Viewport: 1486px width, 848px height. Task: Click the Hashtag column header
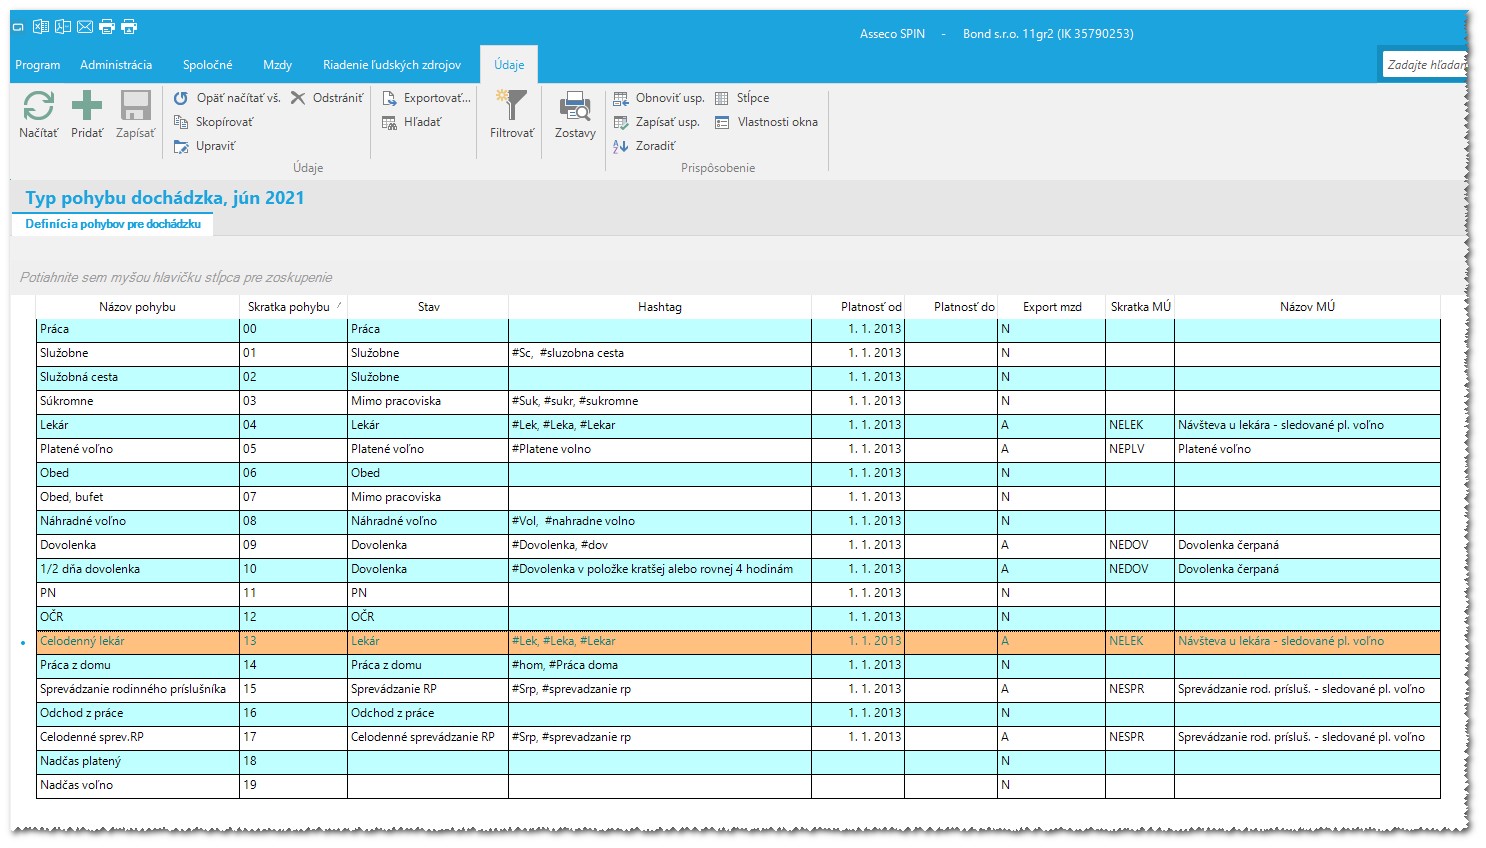tap(660, 307)
